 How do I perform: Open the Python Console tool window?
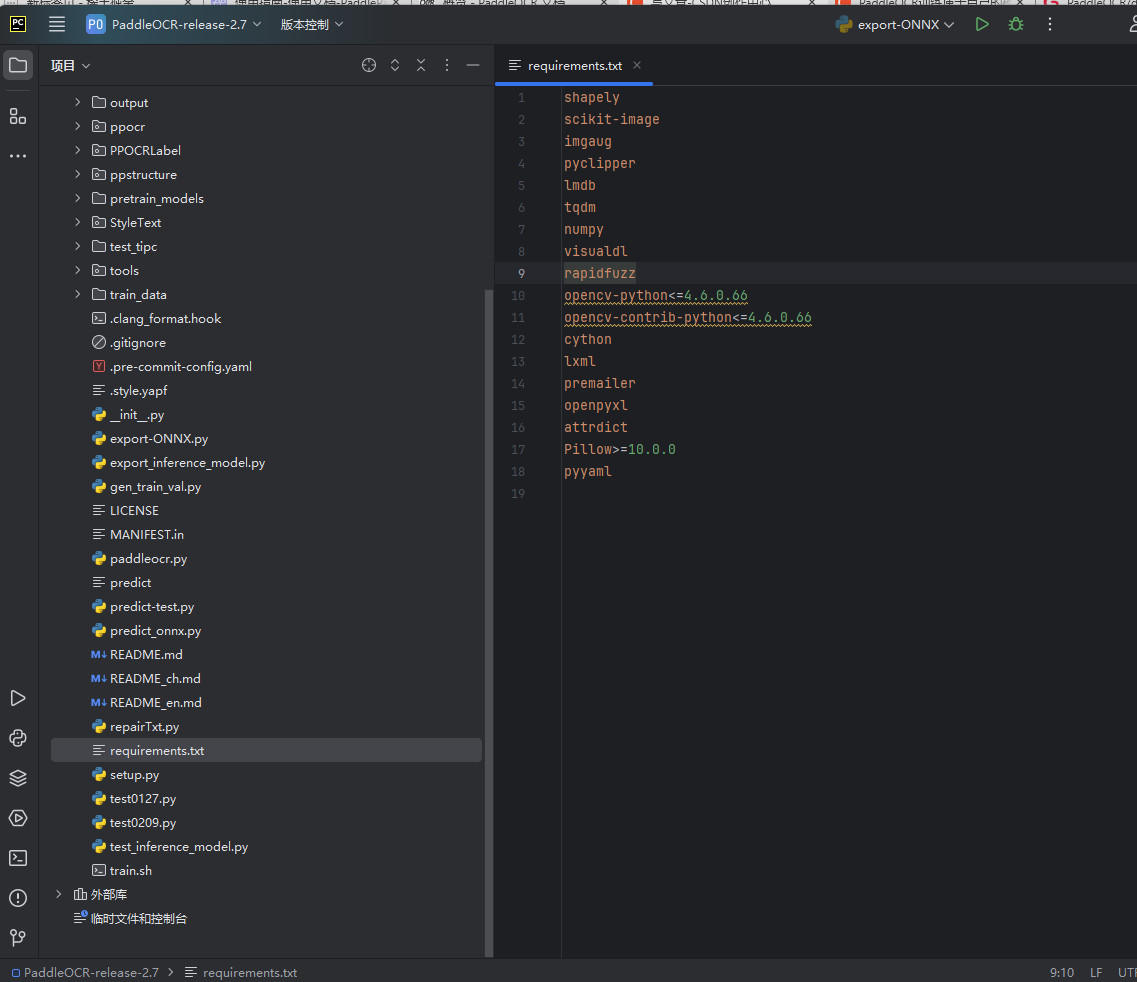[x=18, y=738]
